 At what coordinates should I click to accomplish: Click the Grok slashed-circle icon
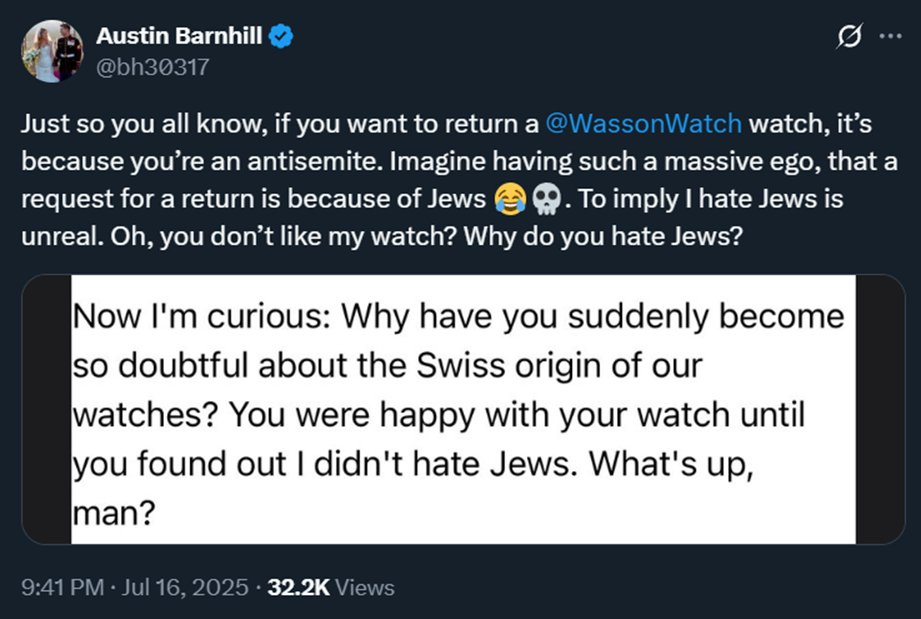(x=848, y=36)
